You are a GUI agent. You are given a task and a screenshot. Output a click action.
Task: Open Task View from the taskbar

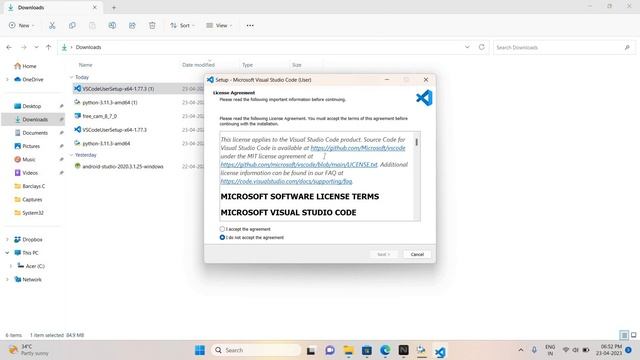pos(311,350)
